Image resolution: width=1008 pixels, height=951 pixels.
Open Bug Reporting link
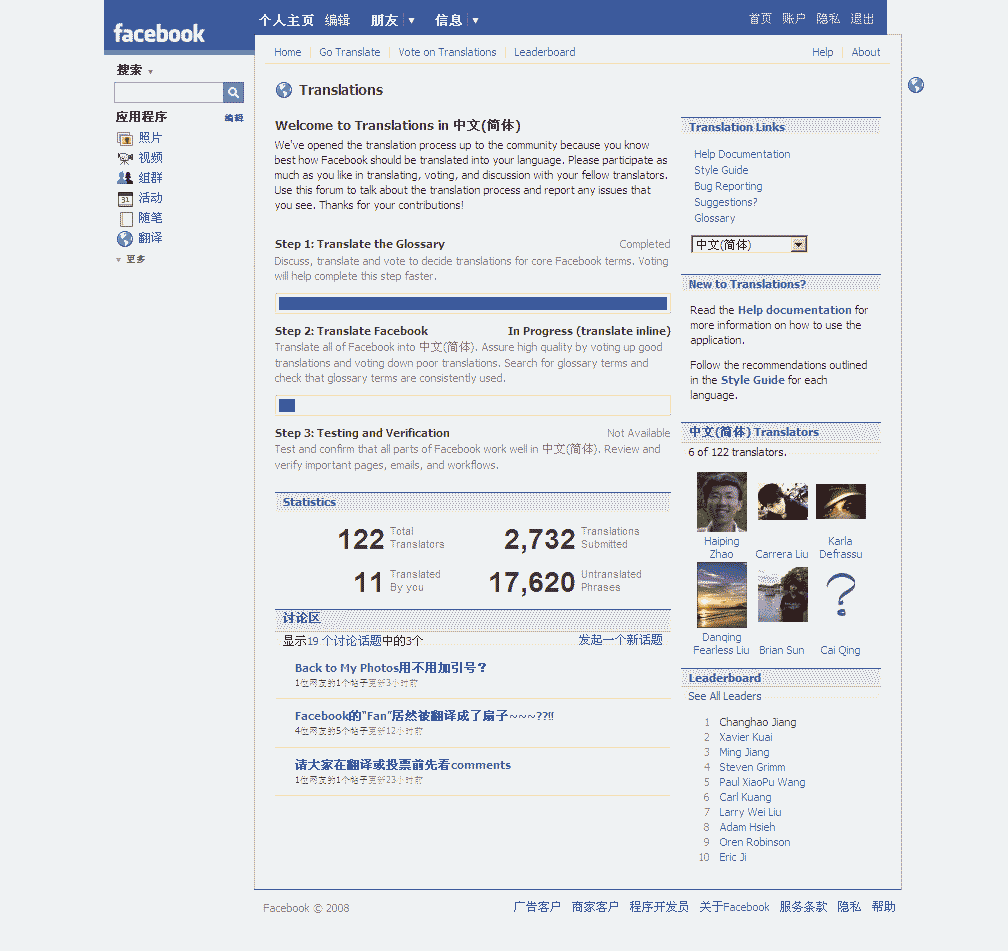(x=728, y=186)
